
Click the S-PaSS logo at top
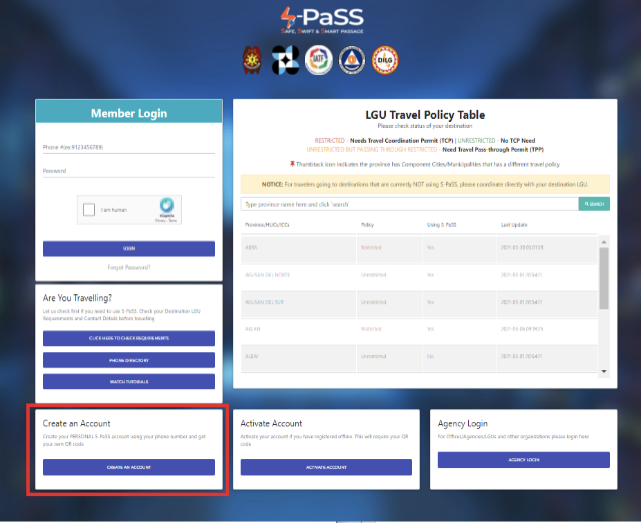click(x=322, y=20)
